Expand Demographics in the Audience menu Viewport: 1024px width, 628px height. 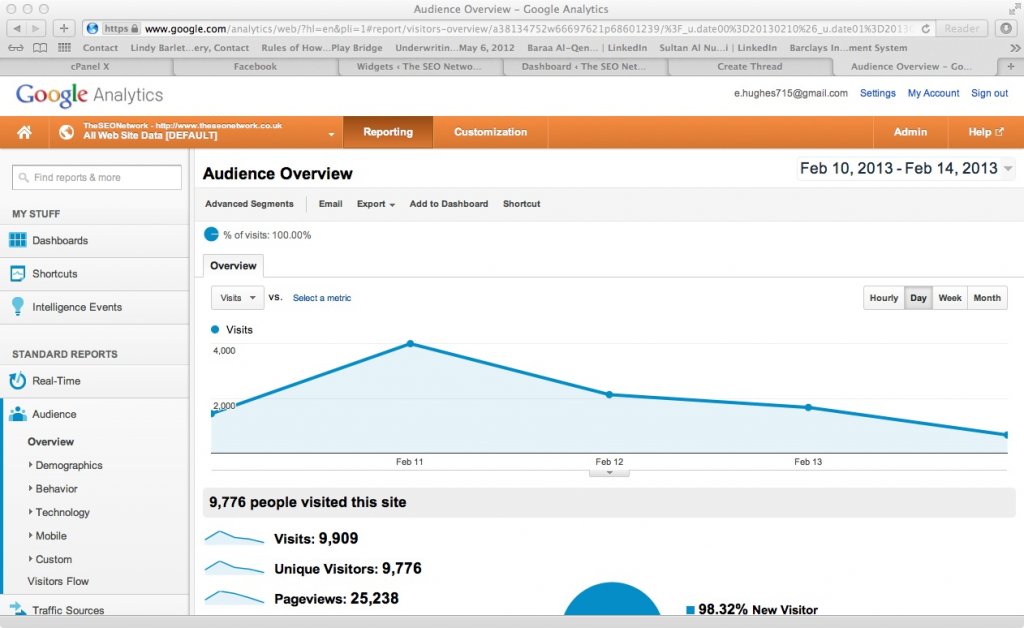point(69,465)
